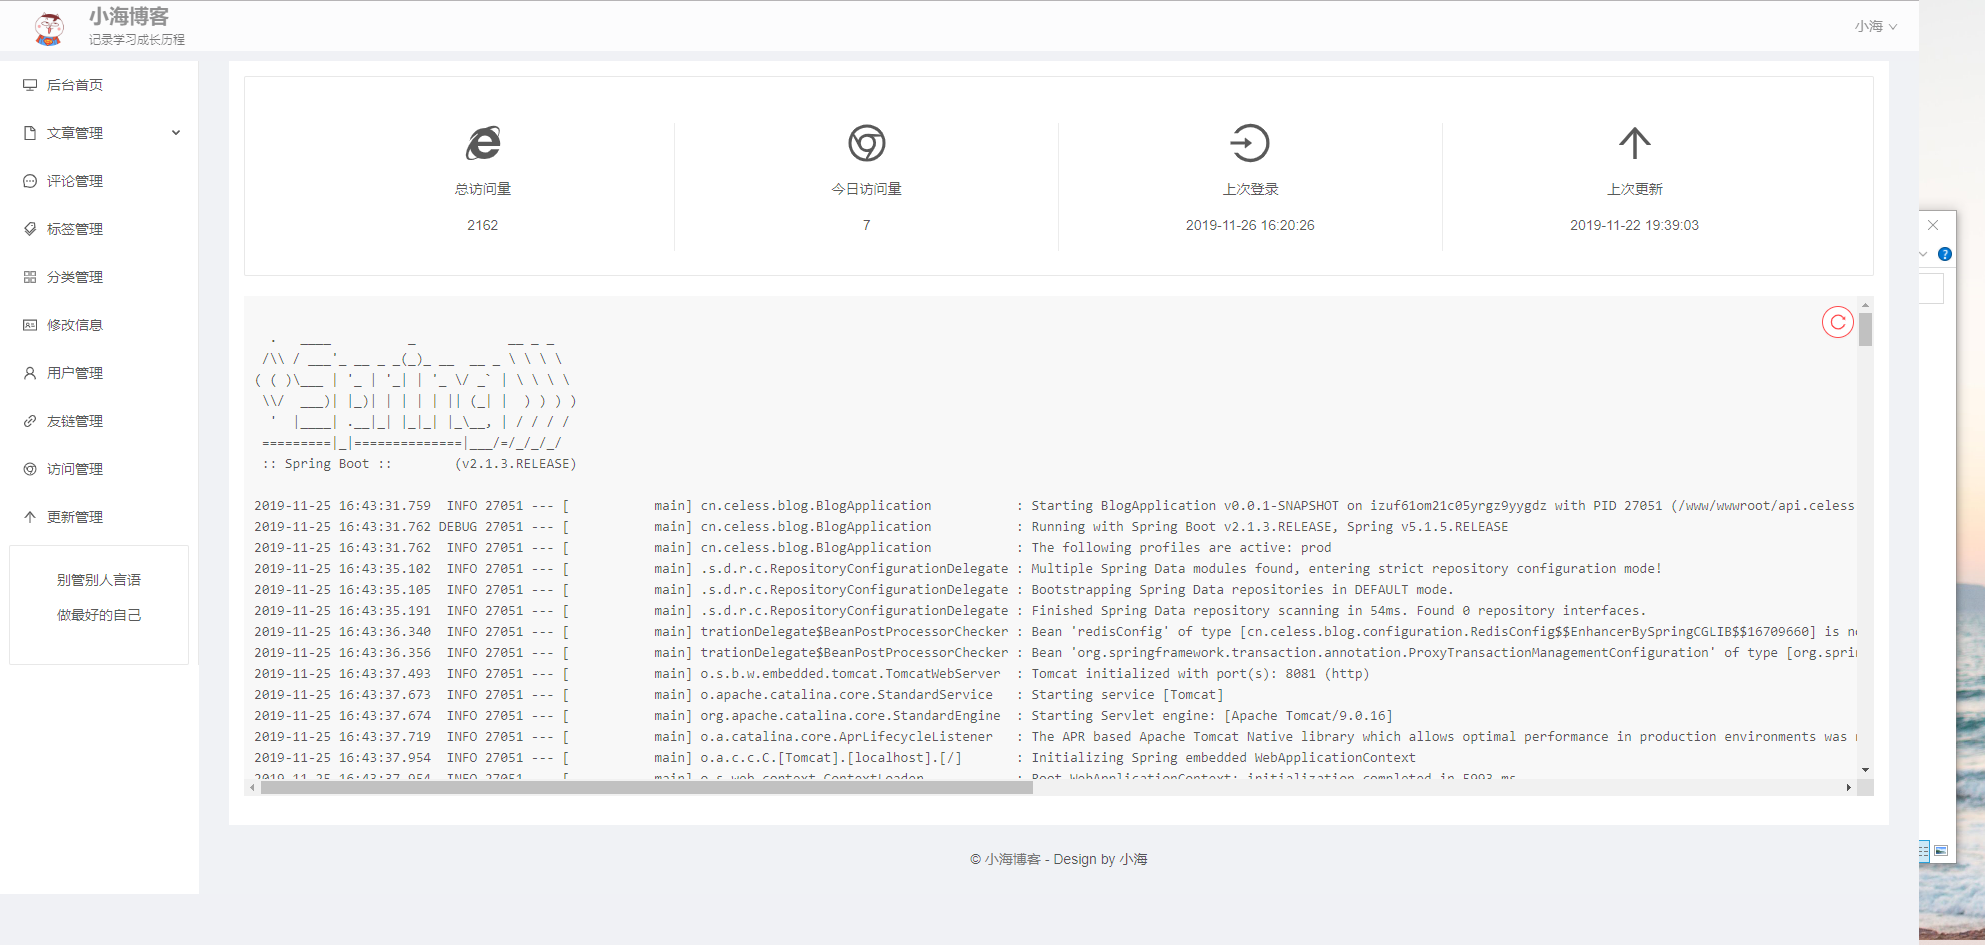Open 评论管理 in the sidebar

[75, 181]
